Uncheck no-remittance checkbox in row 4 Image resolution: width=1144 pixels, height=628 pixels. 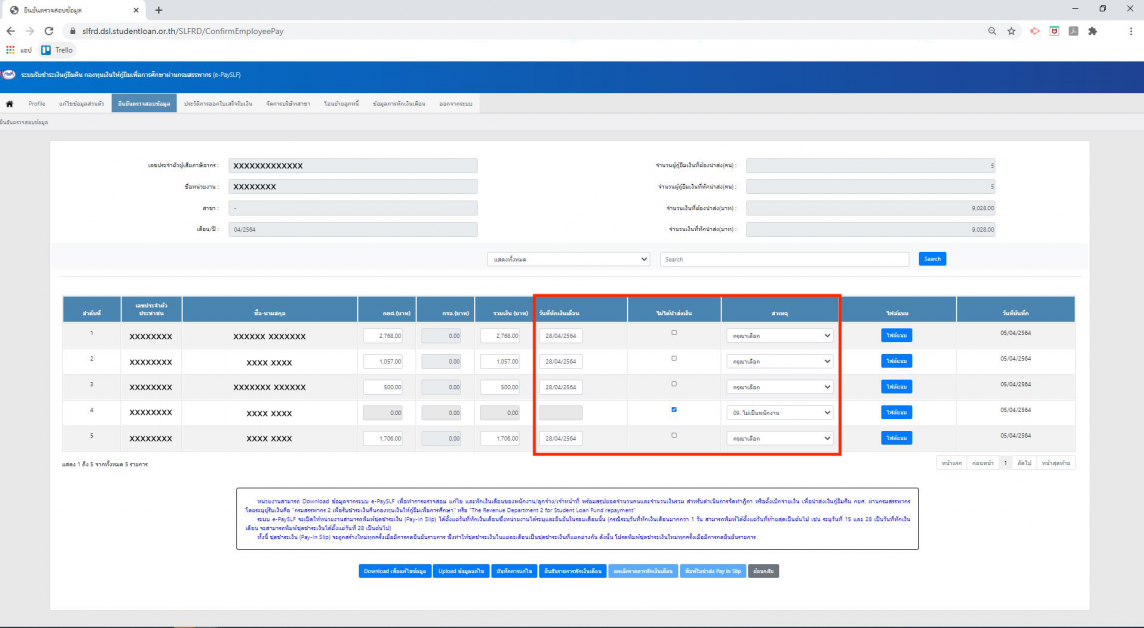pyautogui.click(x=674, y=409)
